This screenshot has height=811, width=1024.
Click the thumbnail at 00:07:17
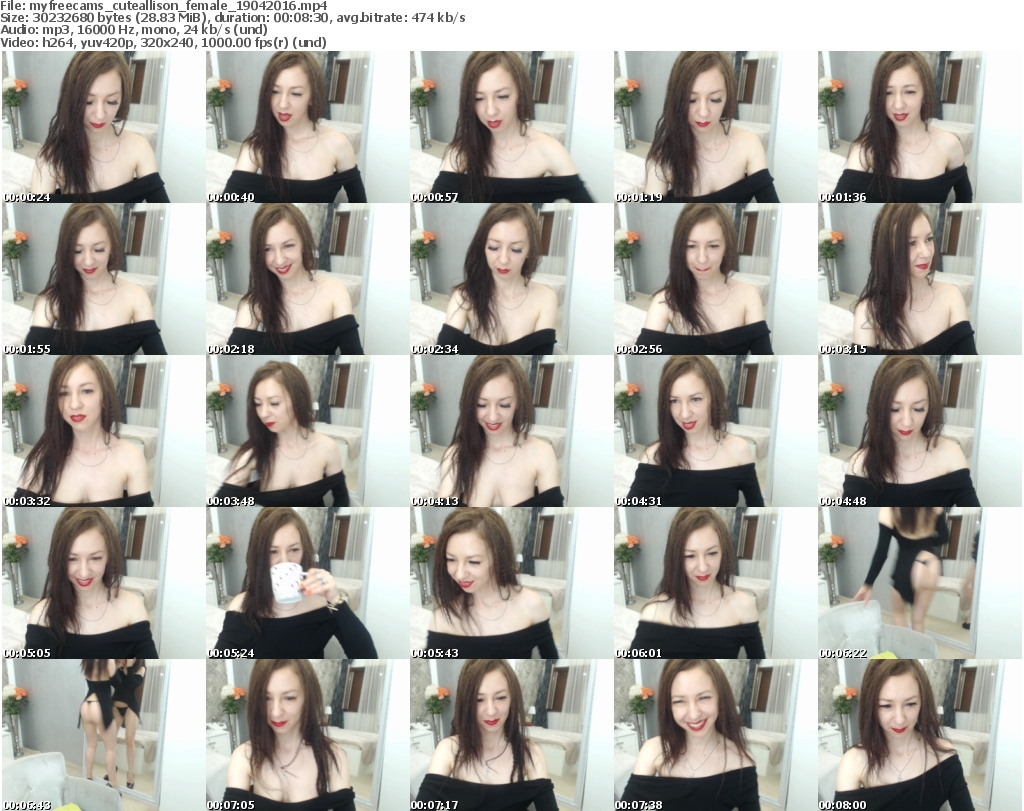click(x=511, y=735)
